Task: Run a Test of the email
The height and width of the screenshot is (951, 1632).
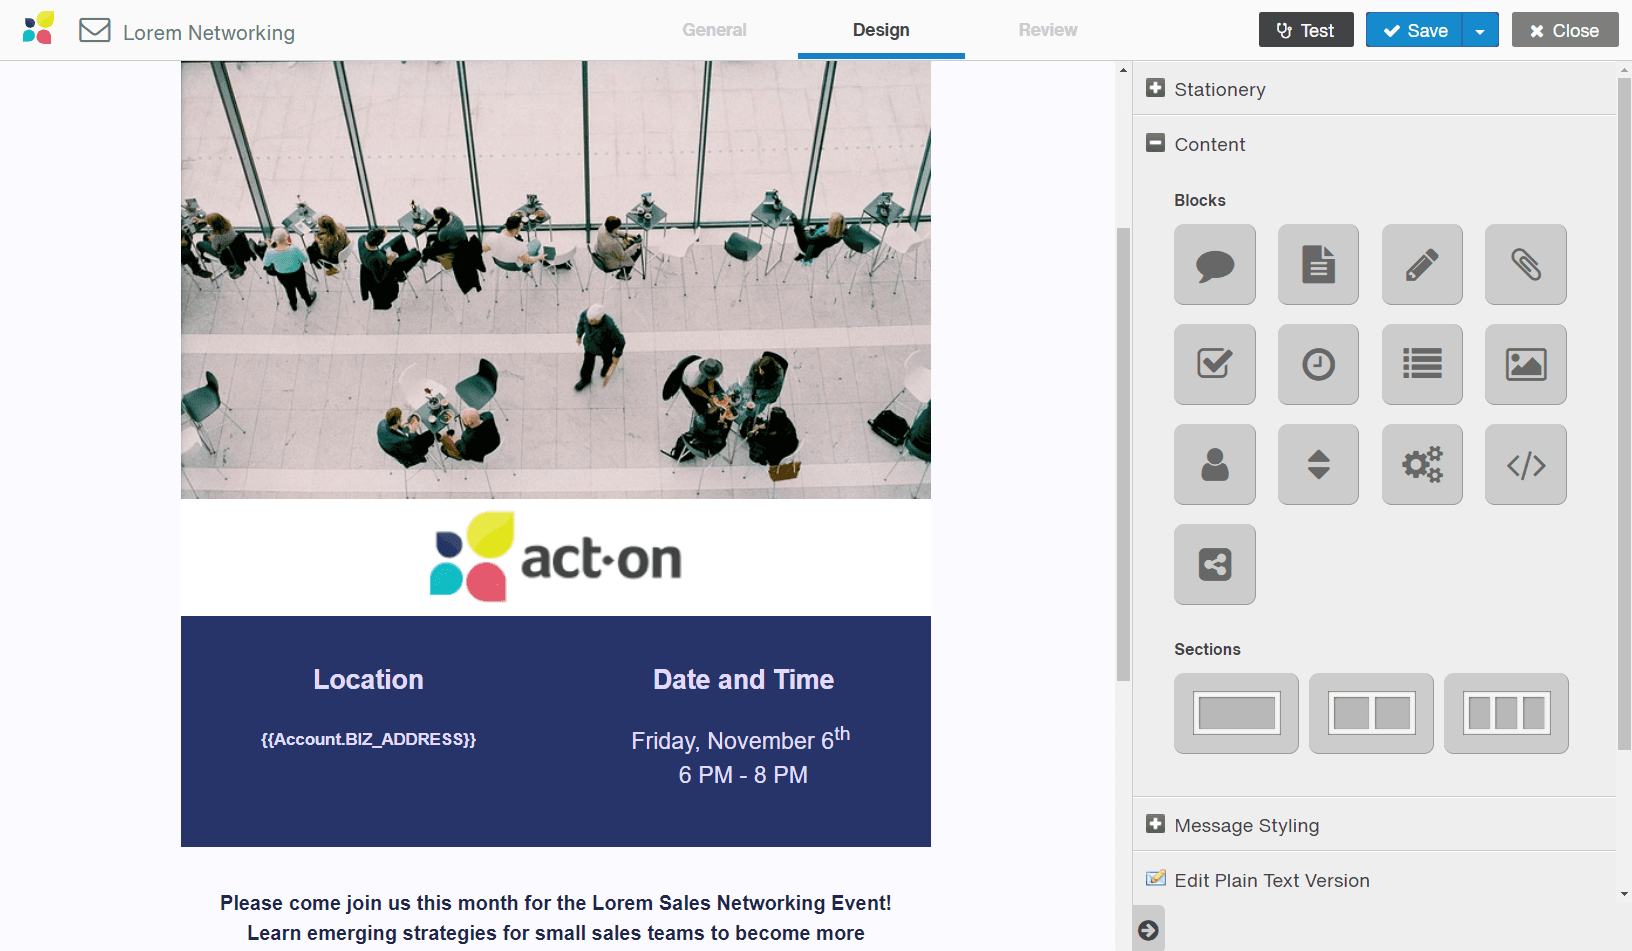Action: [1306, 30]
